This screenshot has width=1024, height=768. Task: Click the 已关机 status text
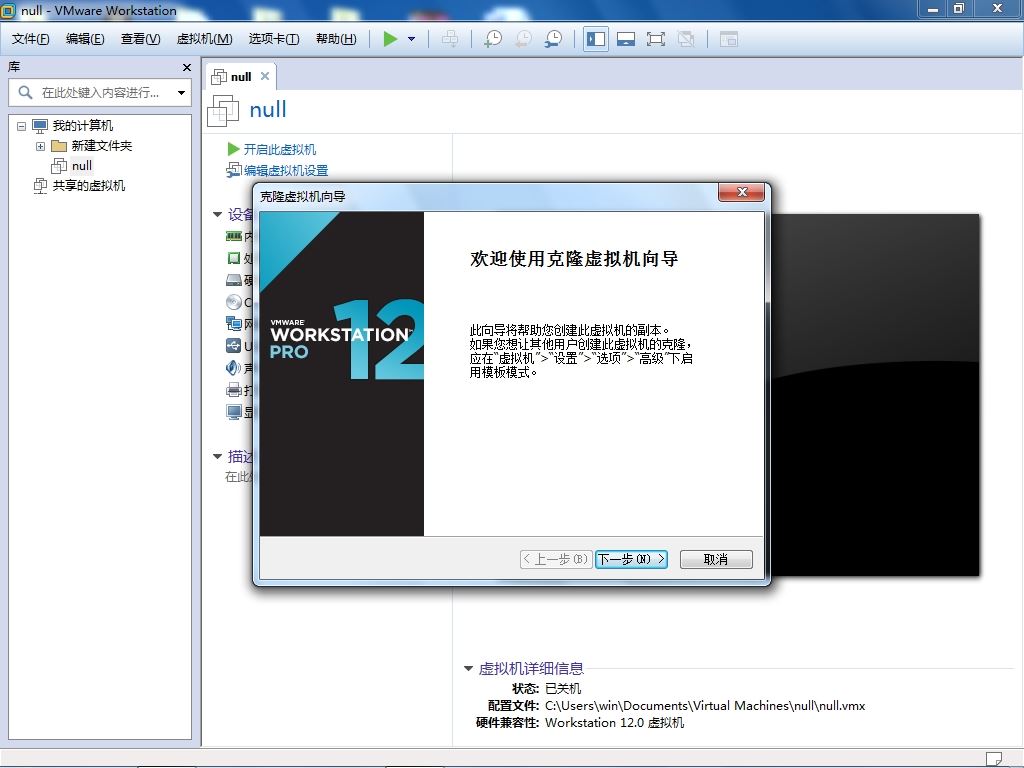pyautogui.click(x=563, y=688)
